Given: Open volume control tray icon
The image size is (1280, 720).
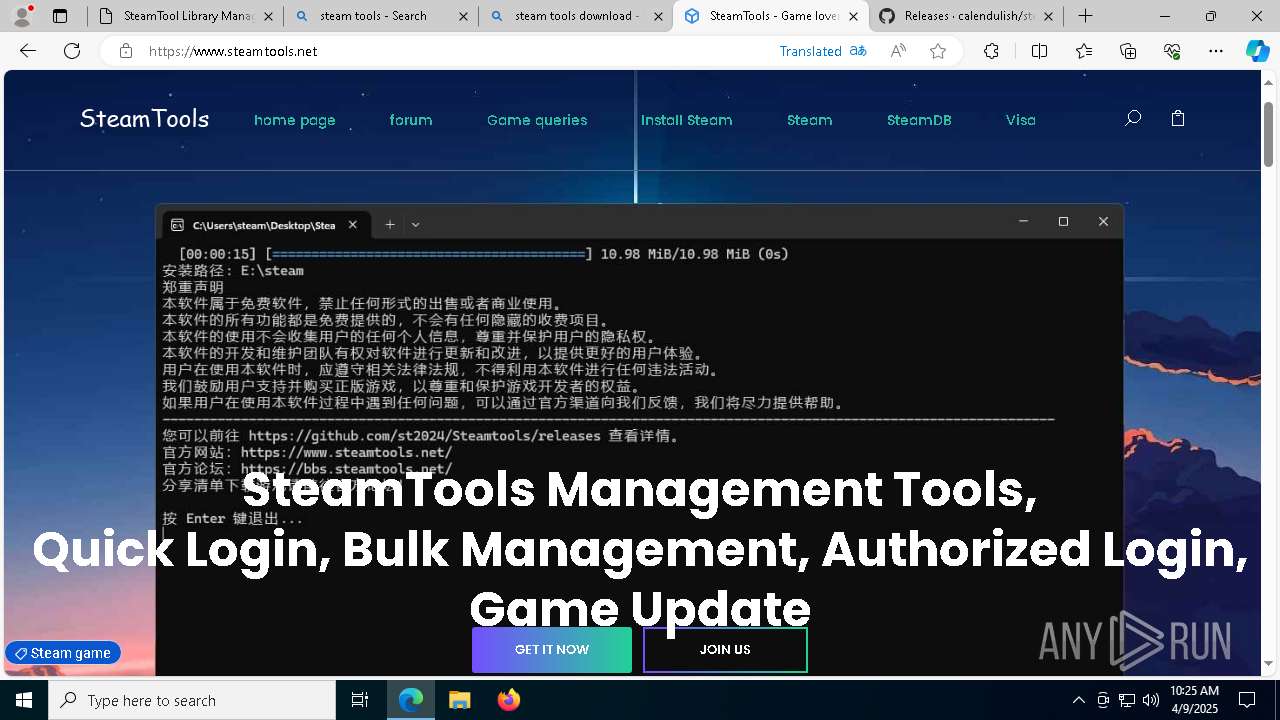Looking at the screenshot, I should [x=1151, y=700].
